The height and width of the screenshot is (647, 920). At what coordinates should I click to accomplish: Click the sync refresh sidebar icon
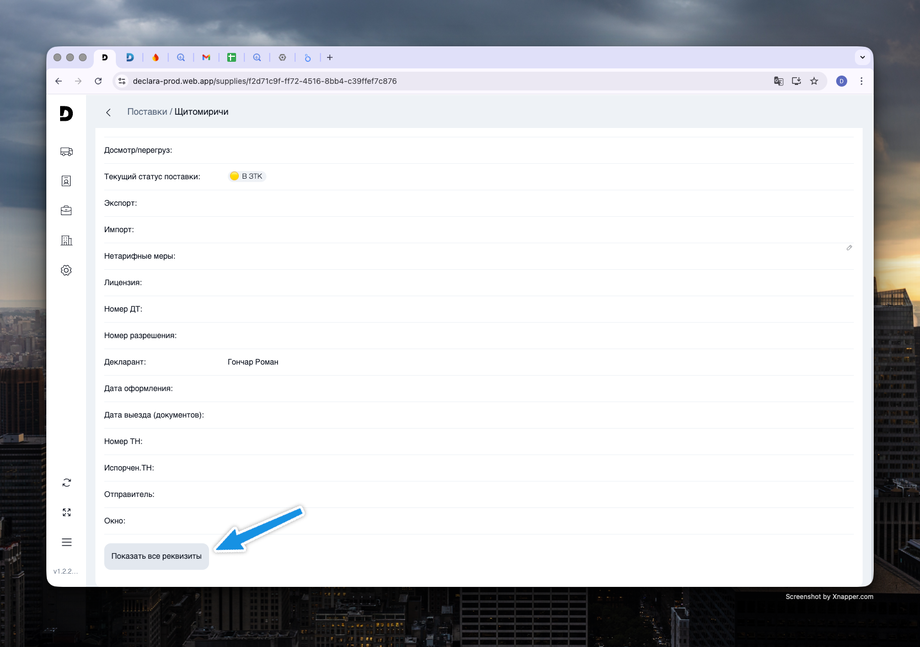pos(66,482)
